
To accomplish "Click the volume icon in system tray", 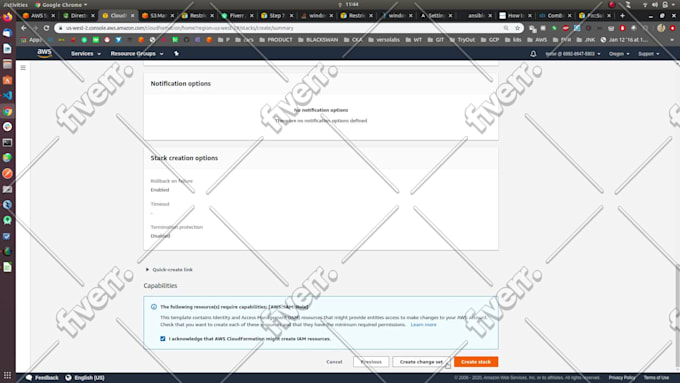I will (x=655, y=4).
